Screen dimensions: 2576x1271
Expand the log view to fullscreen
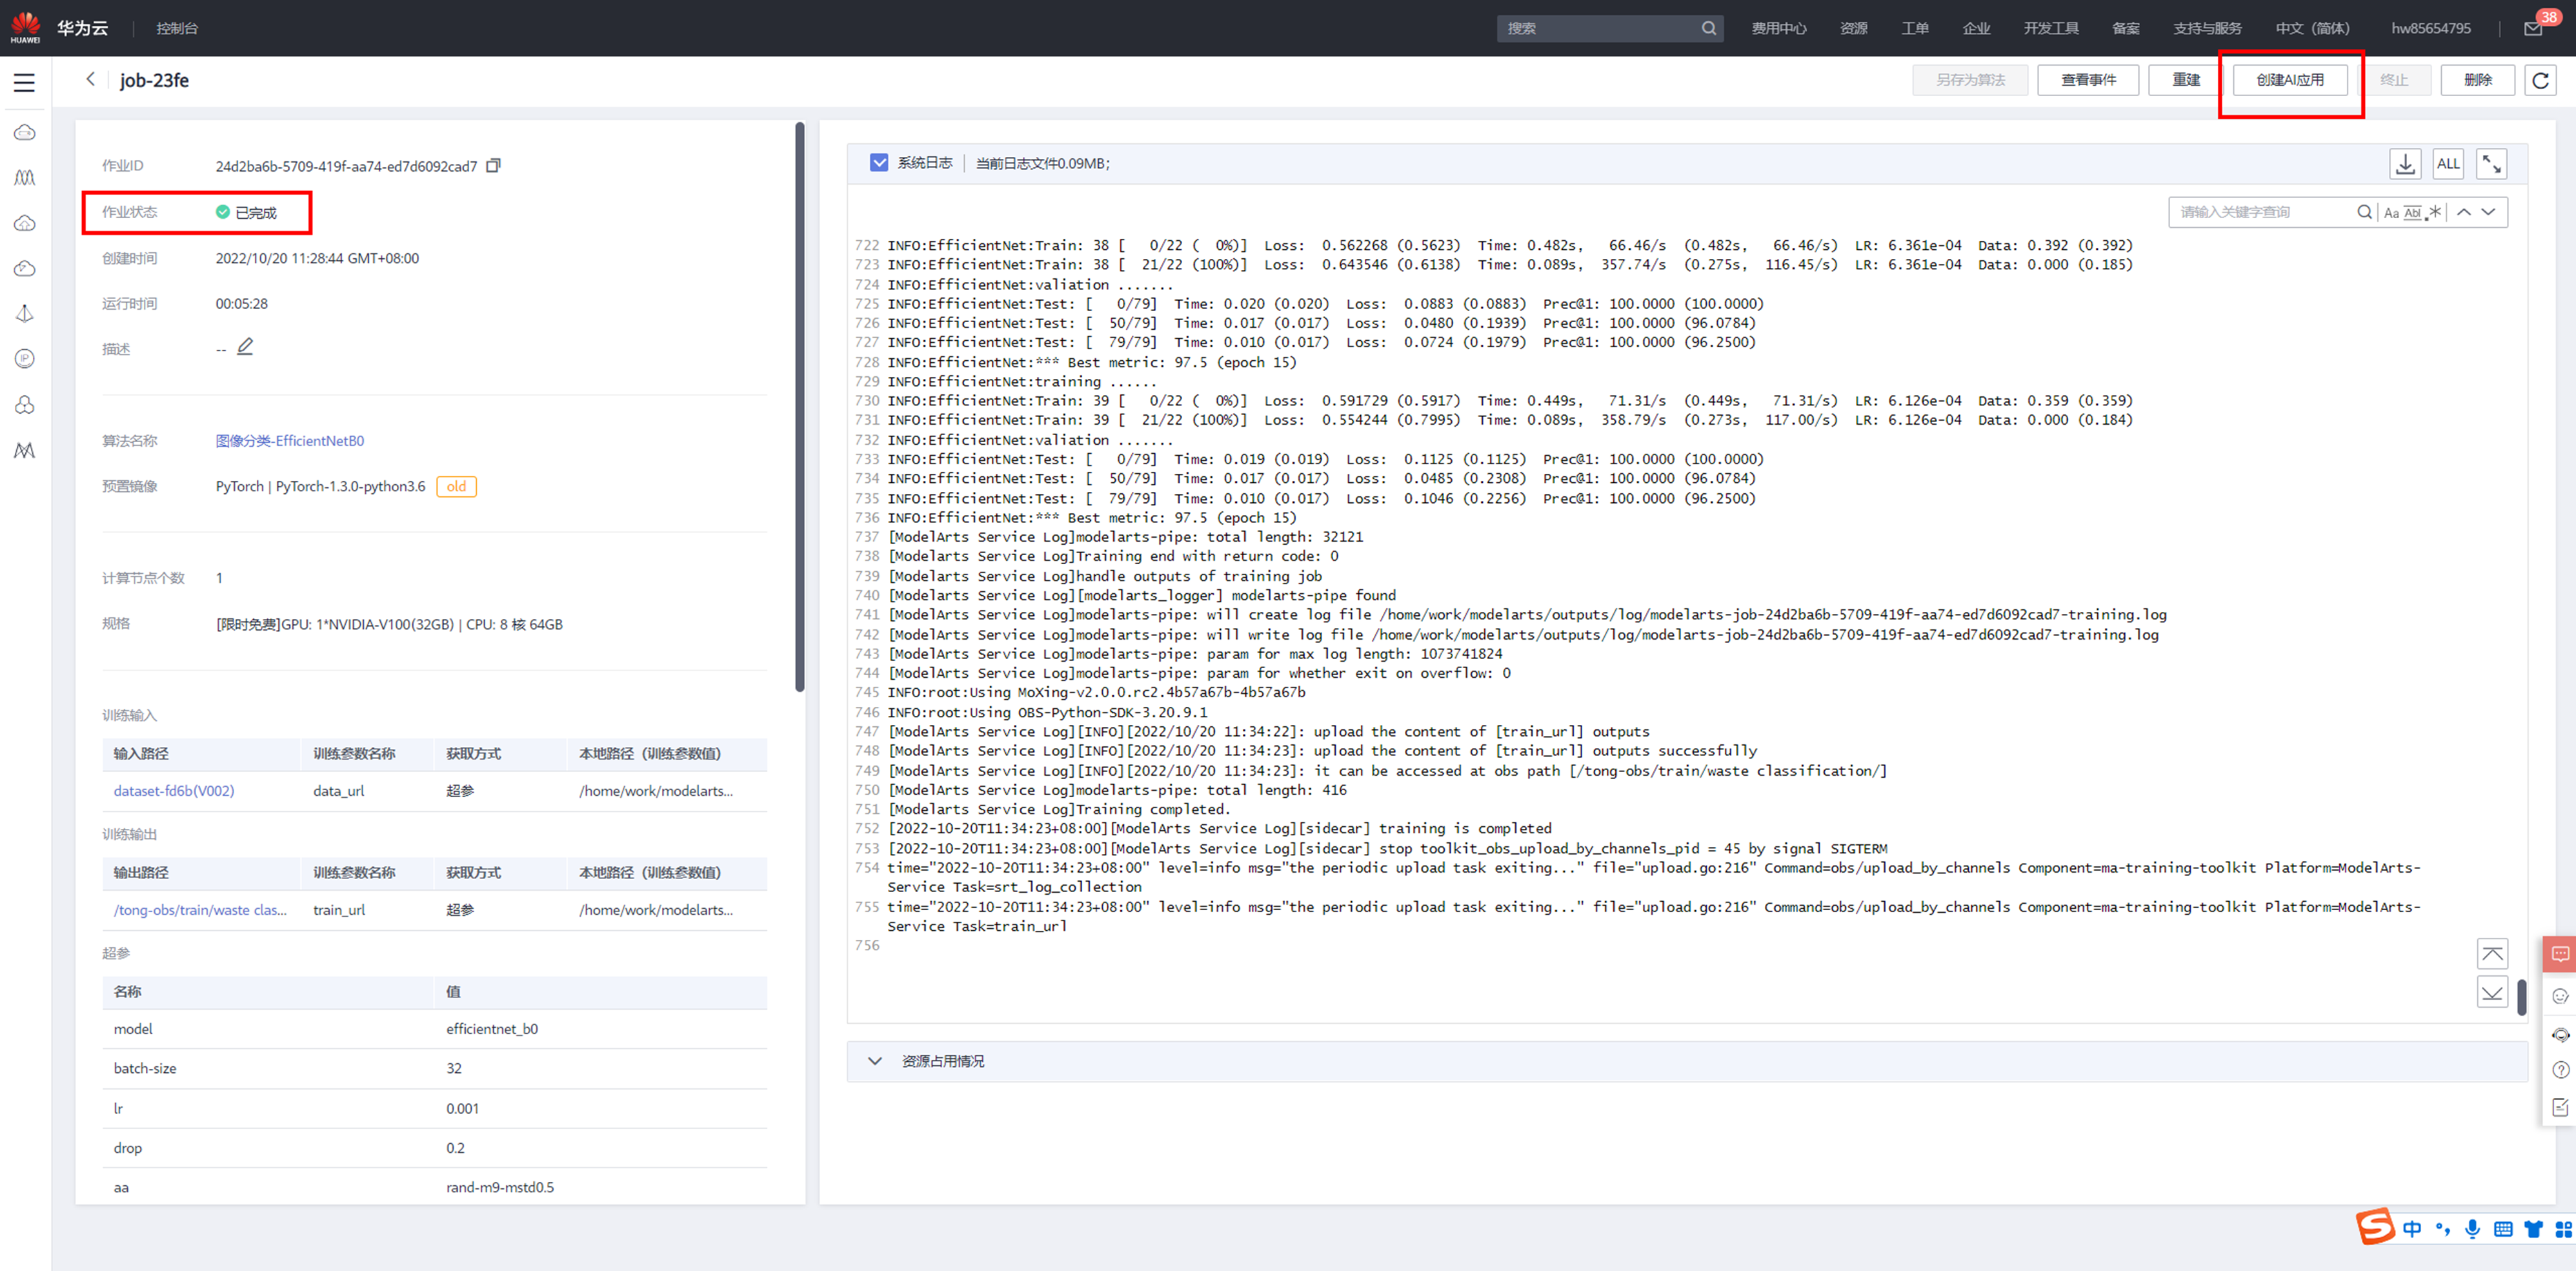tap(2491, 164)
